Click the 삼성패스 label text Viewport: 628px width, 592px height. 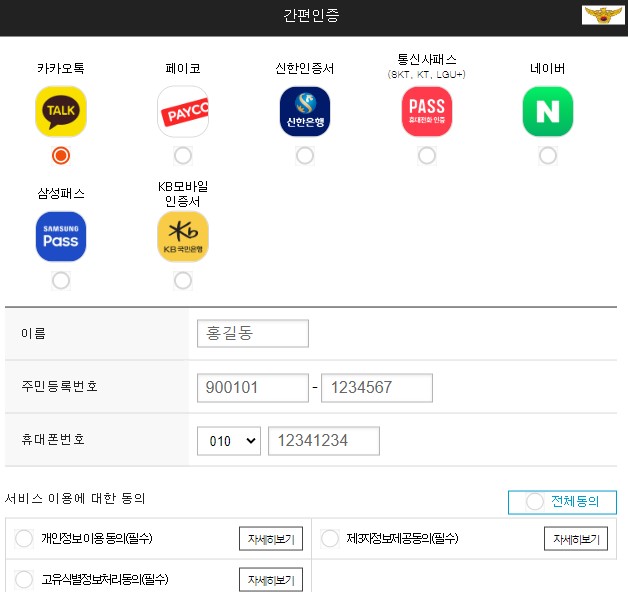(61, 193)
